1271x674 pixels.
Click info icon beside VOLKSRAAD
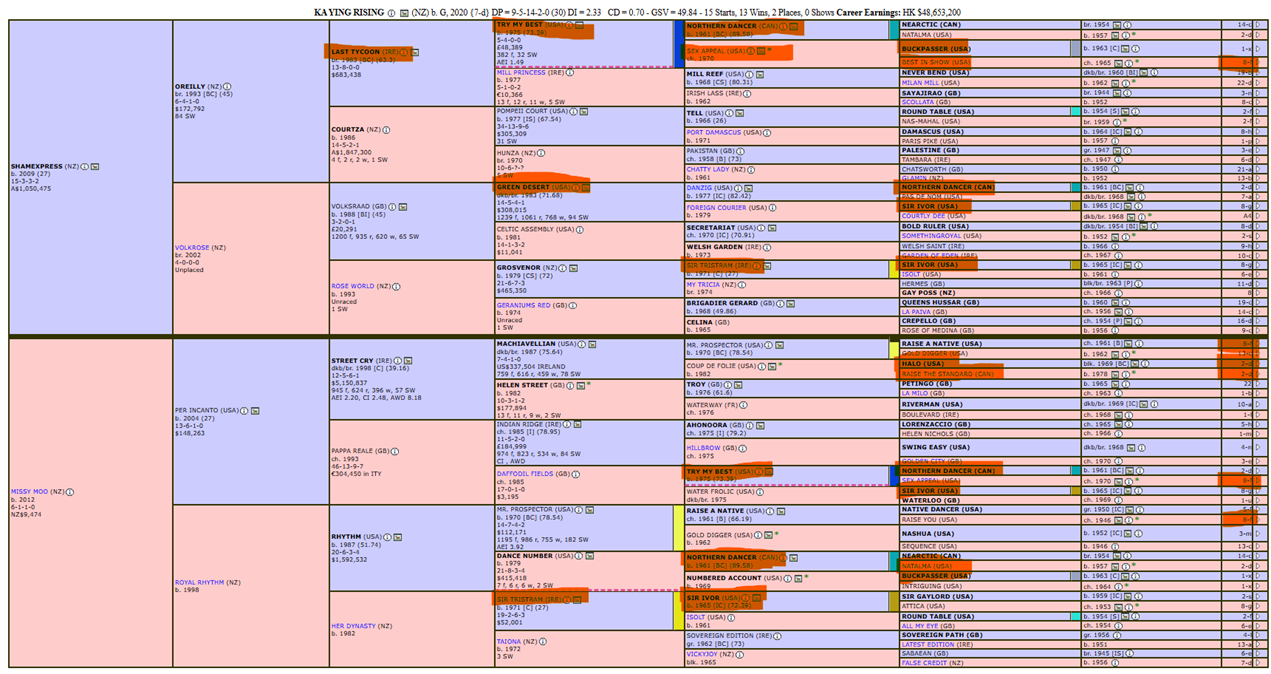click(x=392, y=207)
